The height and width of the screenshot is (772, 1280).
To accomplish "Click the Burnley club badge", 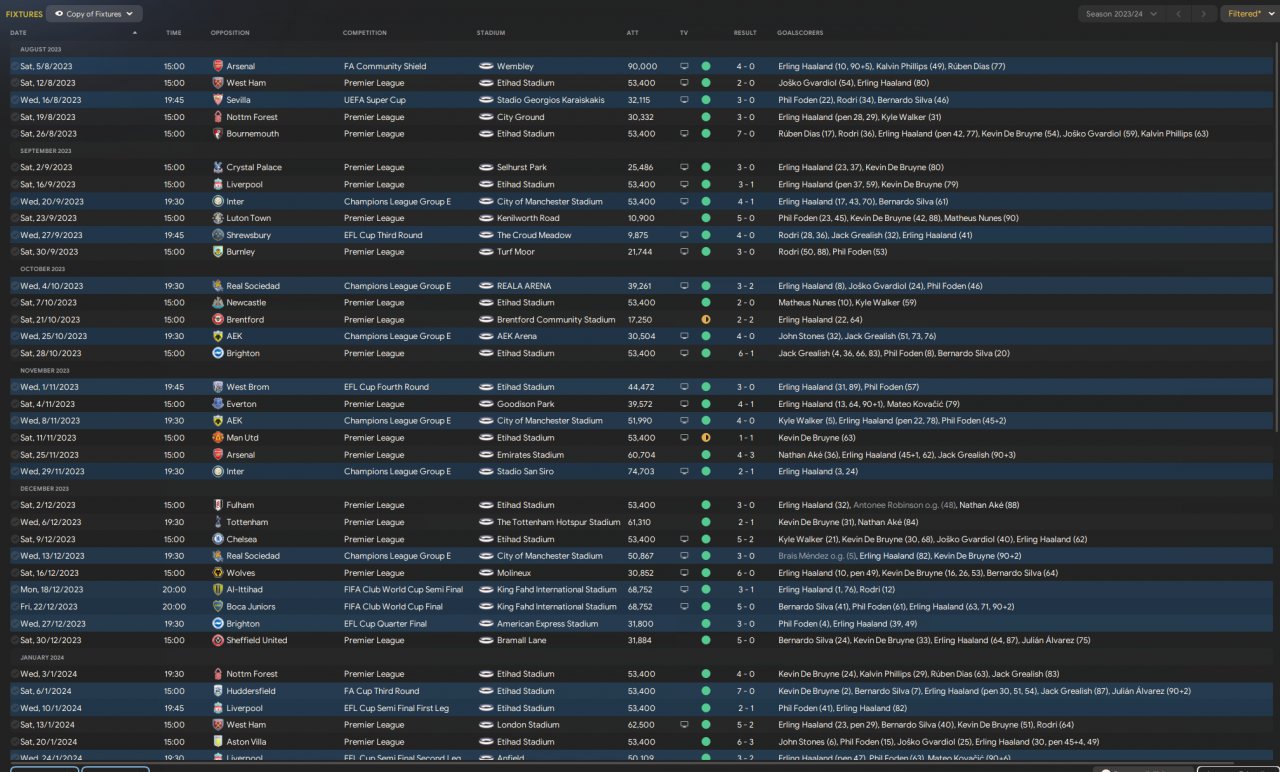I will 218,252.
